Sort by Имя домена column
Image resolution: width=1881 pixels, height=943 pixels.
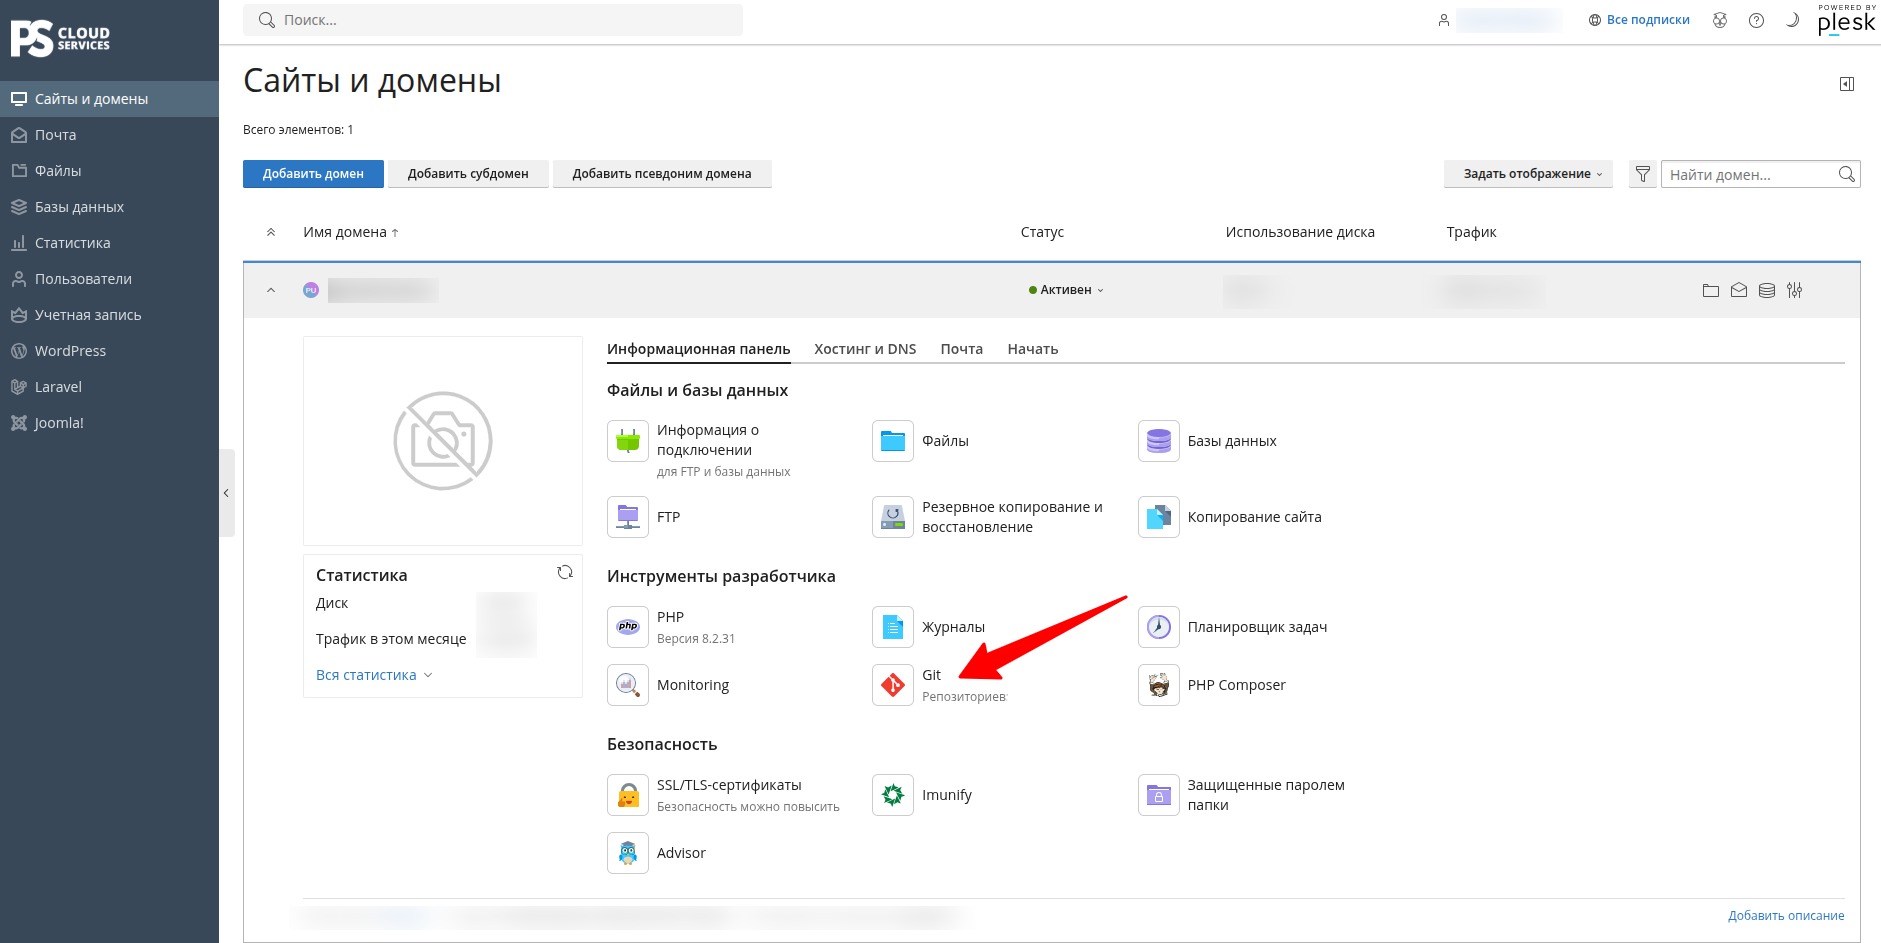click(351, 232)
